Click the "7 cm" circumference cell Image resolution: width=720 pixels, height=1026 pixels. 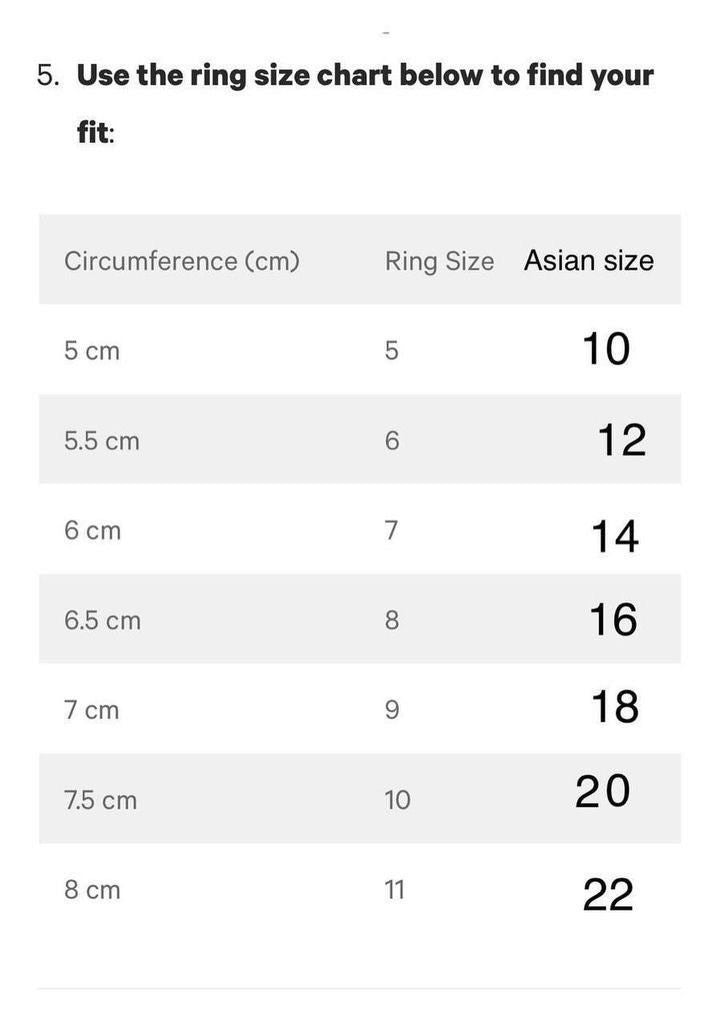click(91, 710)
